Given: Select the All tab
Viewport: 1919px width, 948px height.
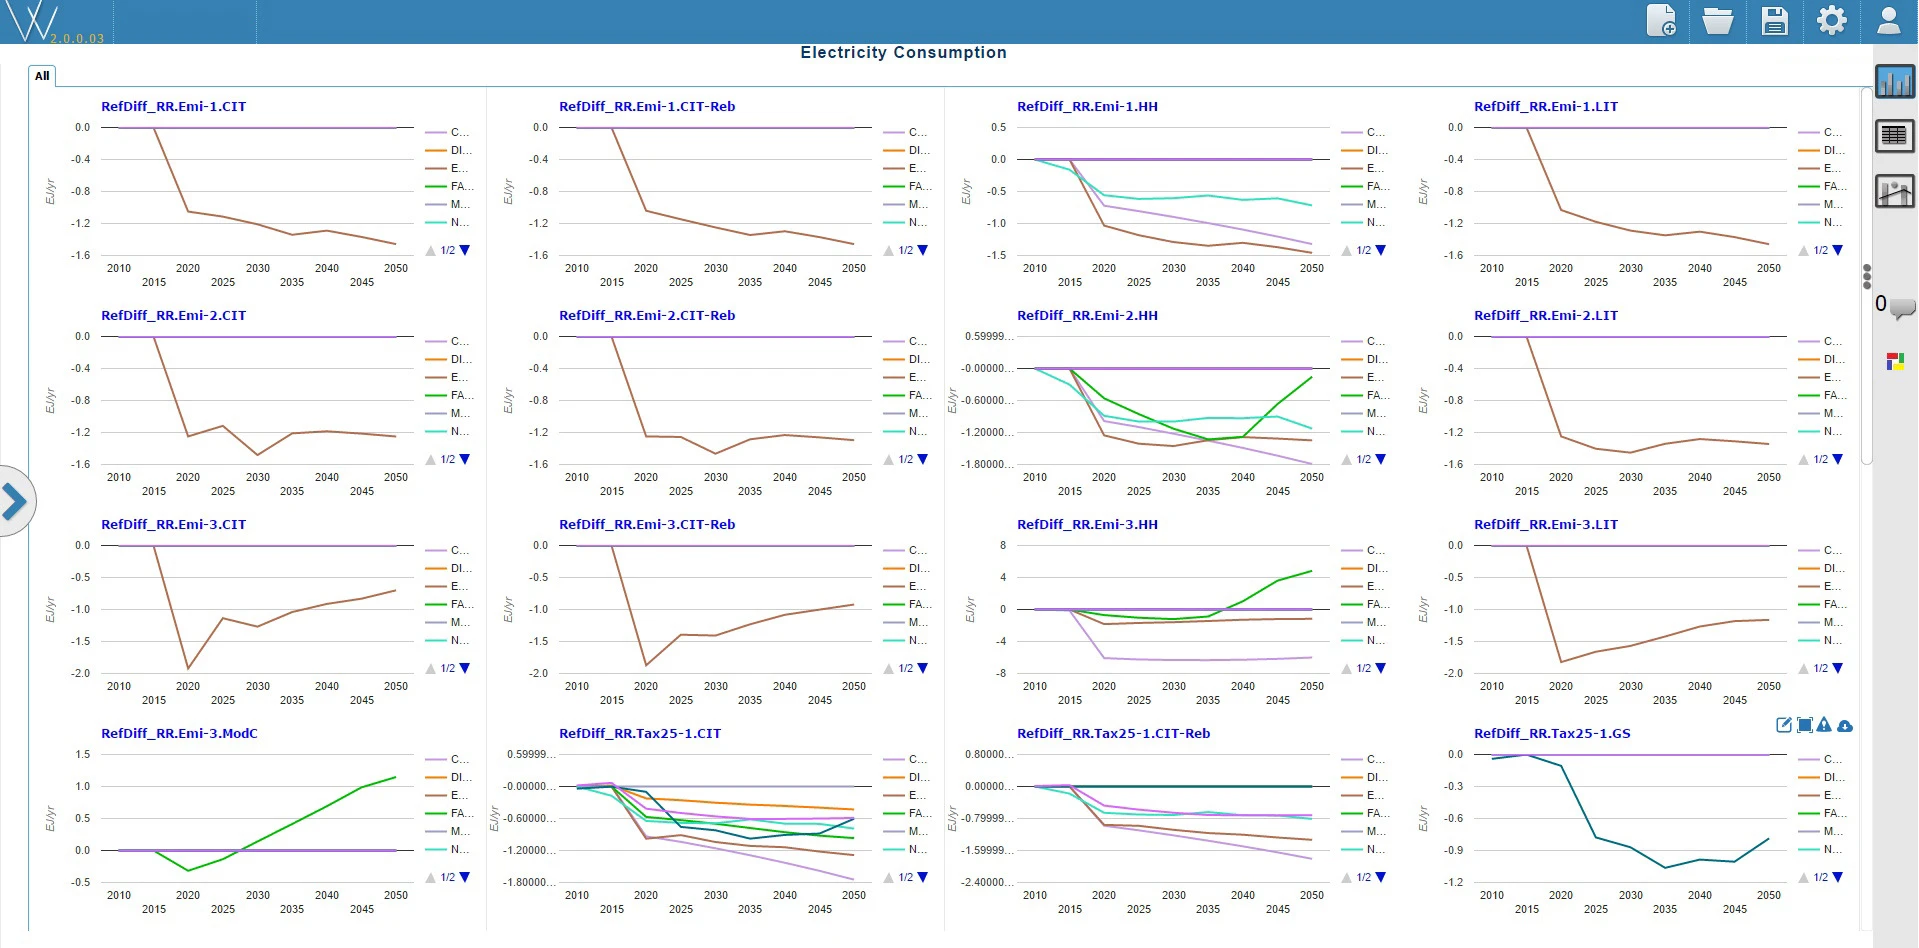Looking at the screenshot, I should click(x=42, y=76).
